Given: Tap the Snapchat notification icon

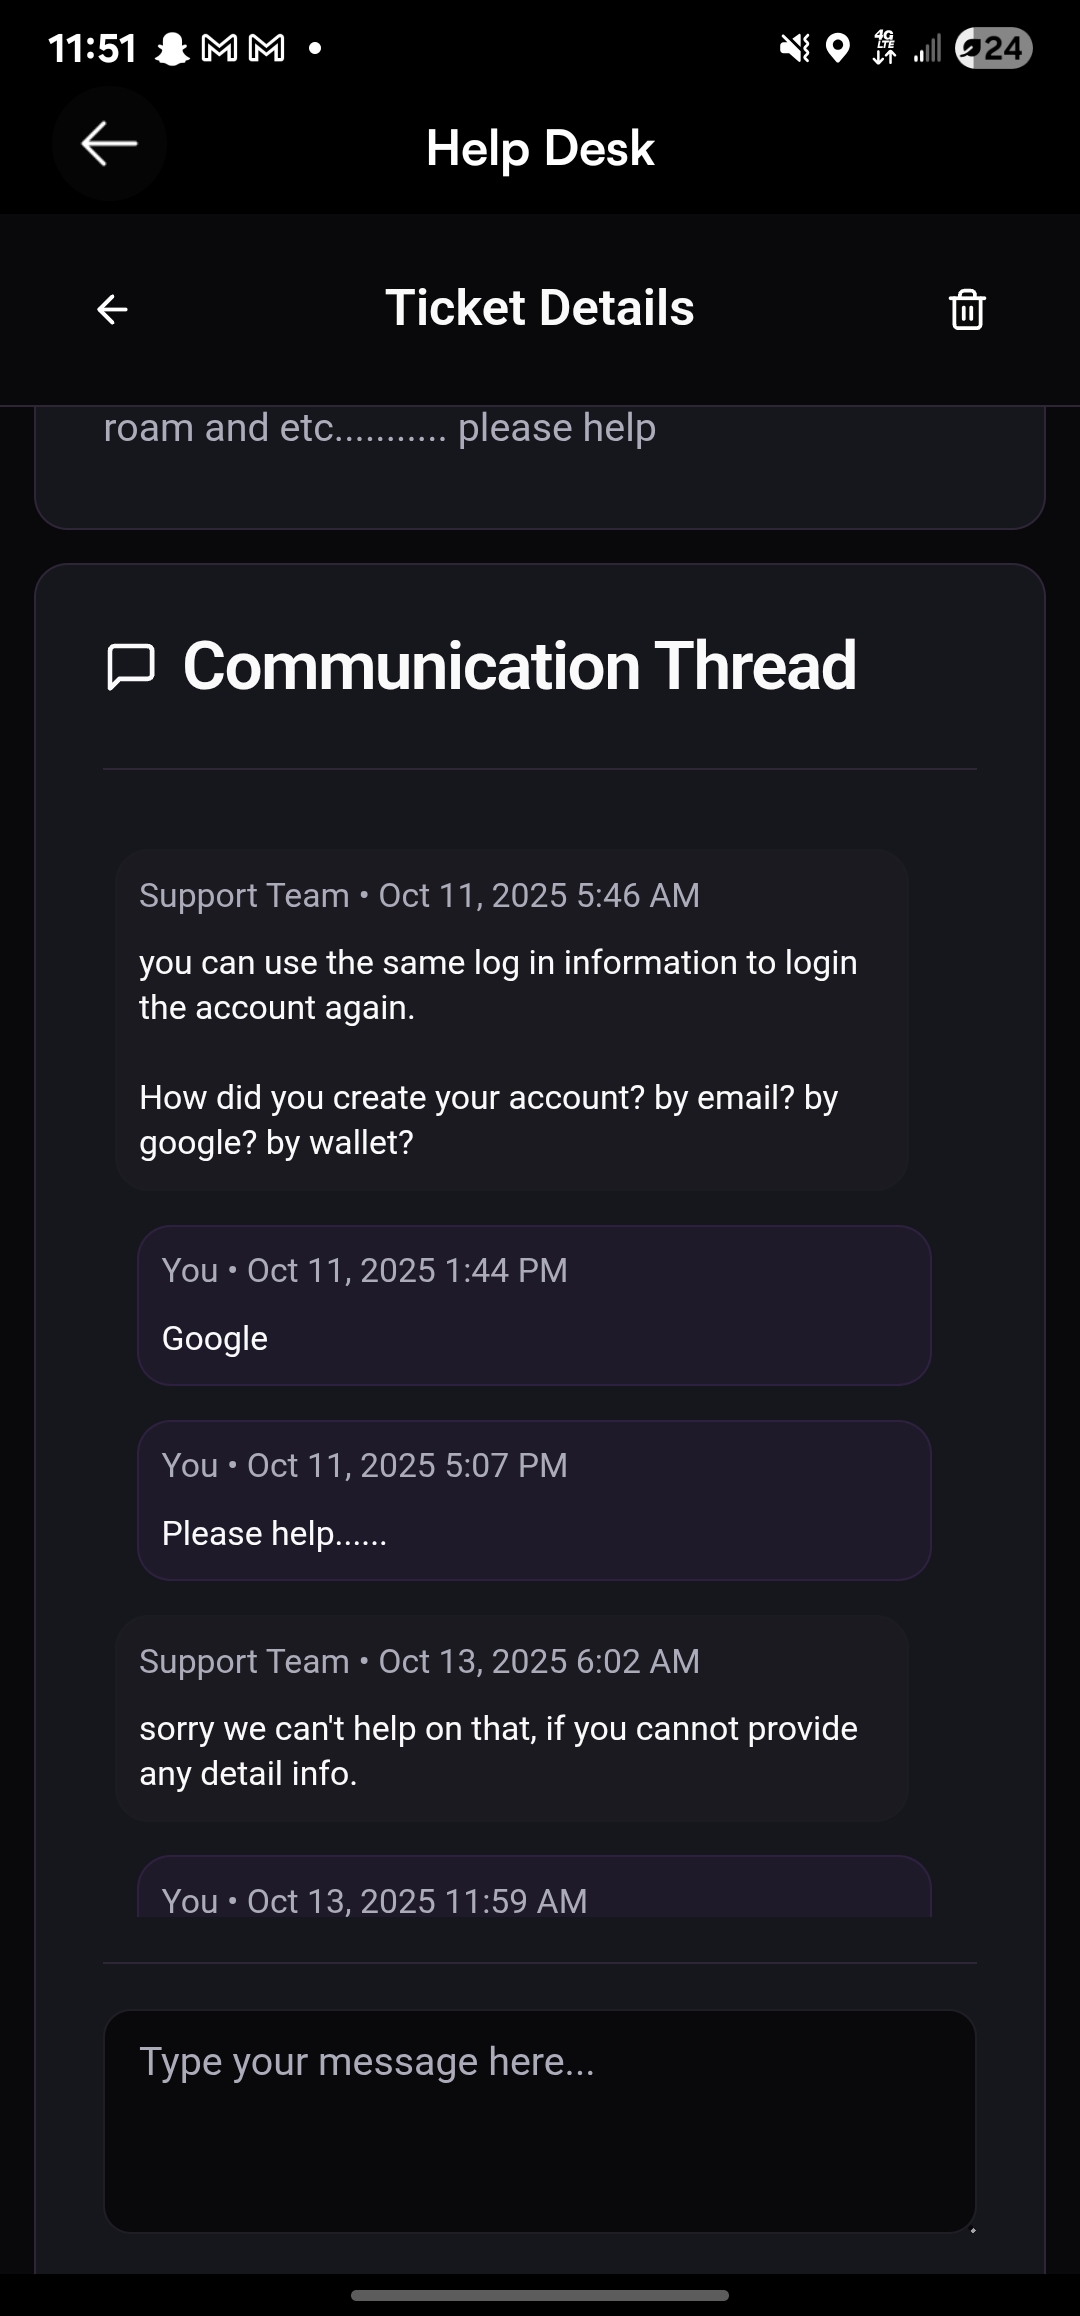Looking at the screenshot, I should [172, 48].
